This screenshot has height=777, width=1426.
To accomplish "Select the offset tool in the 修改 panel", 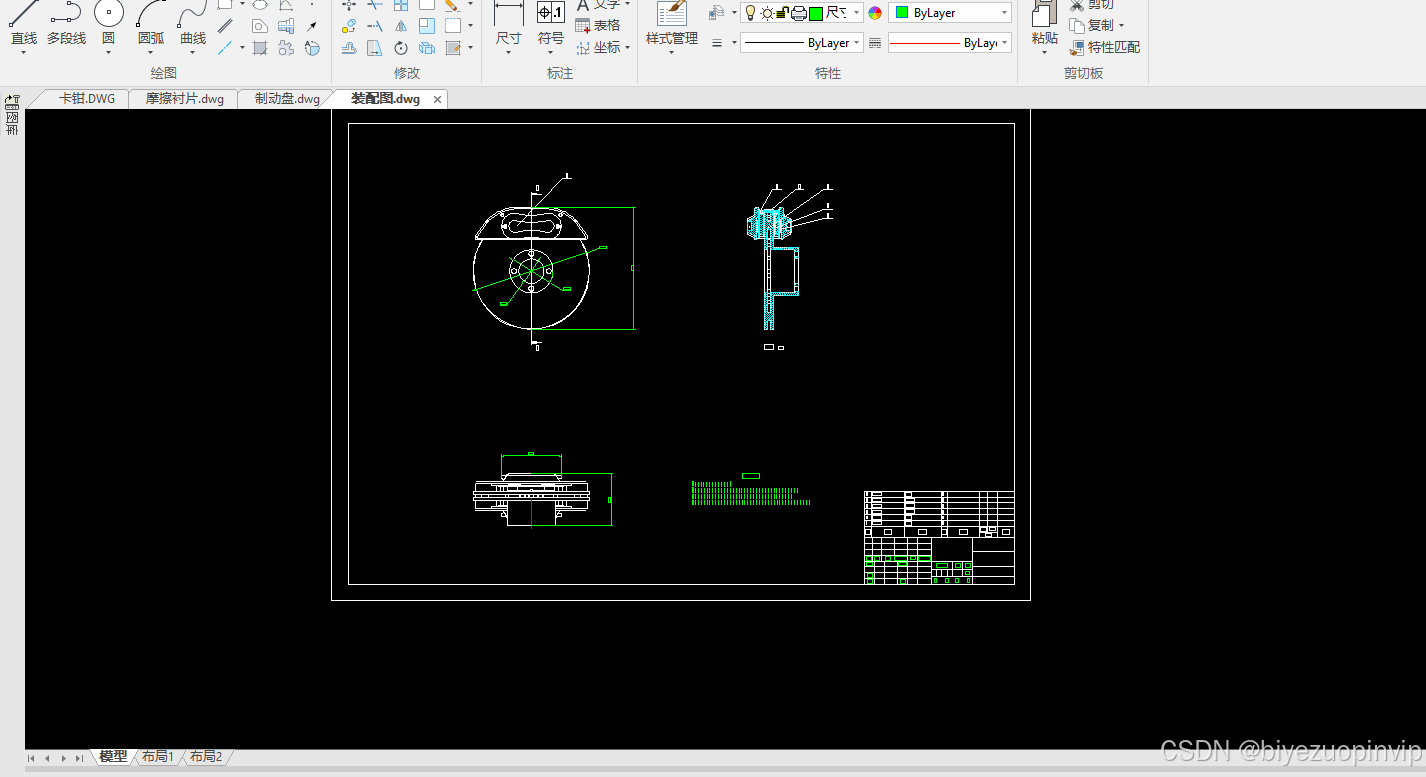I will tap(349, 48).
